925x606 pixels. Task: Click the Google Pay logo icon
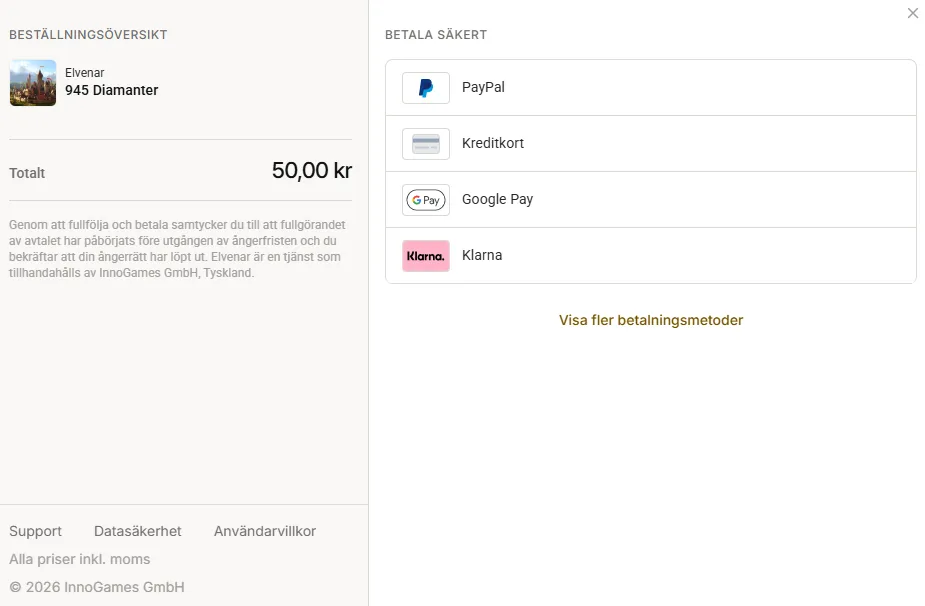[x=426, y=200]
